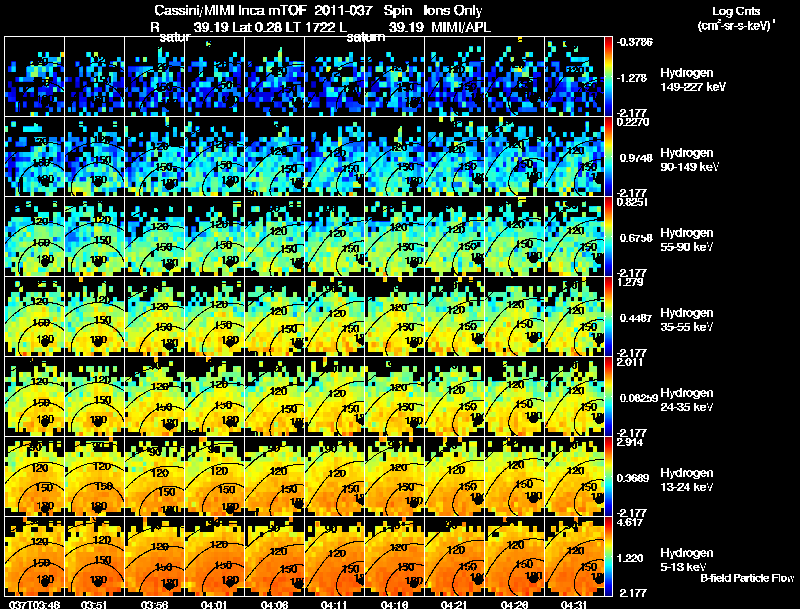
Task: Click the color bar beside the 24-35 keV row
Action: pyautogui.click(x=608, y=396)
